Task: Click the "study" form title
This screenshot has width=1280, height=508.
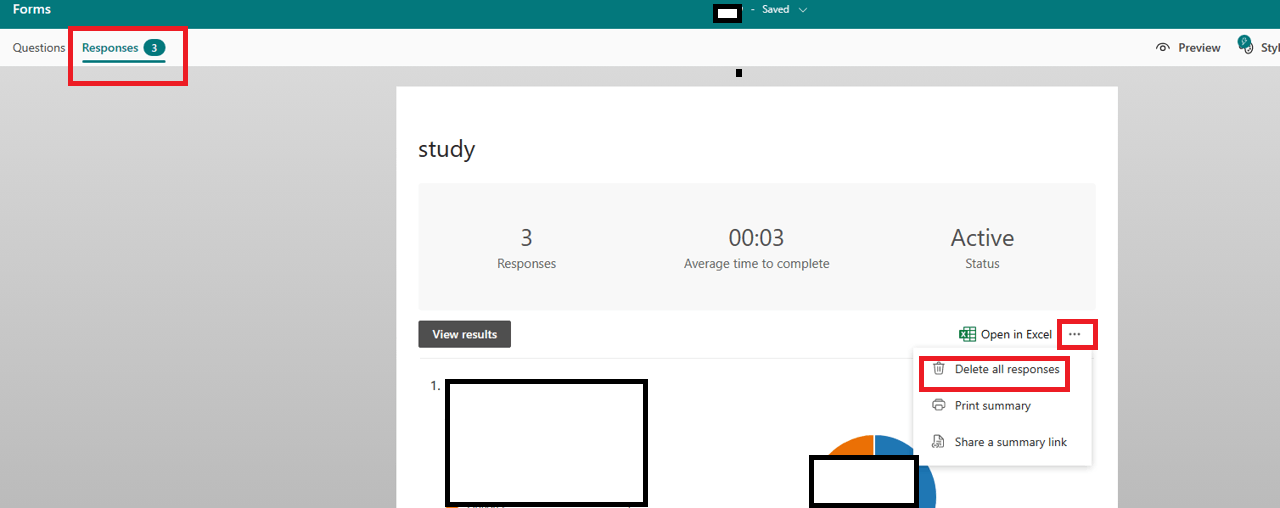Action: coord(447,150)
